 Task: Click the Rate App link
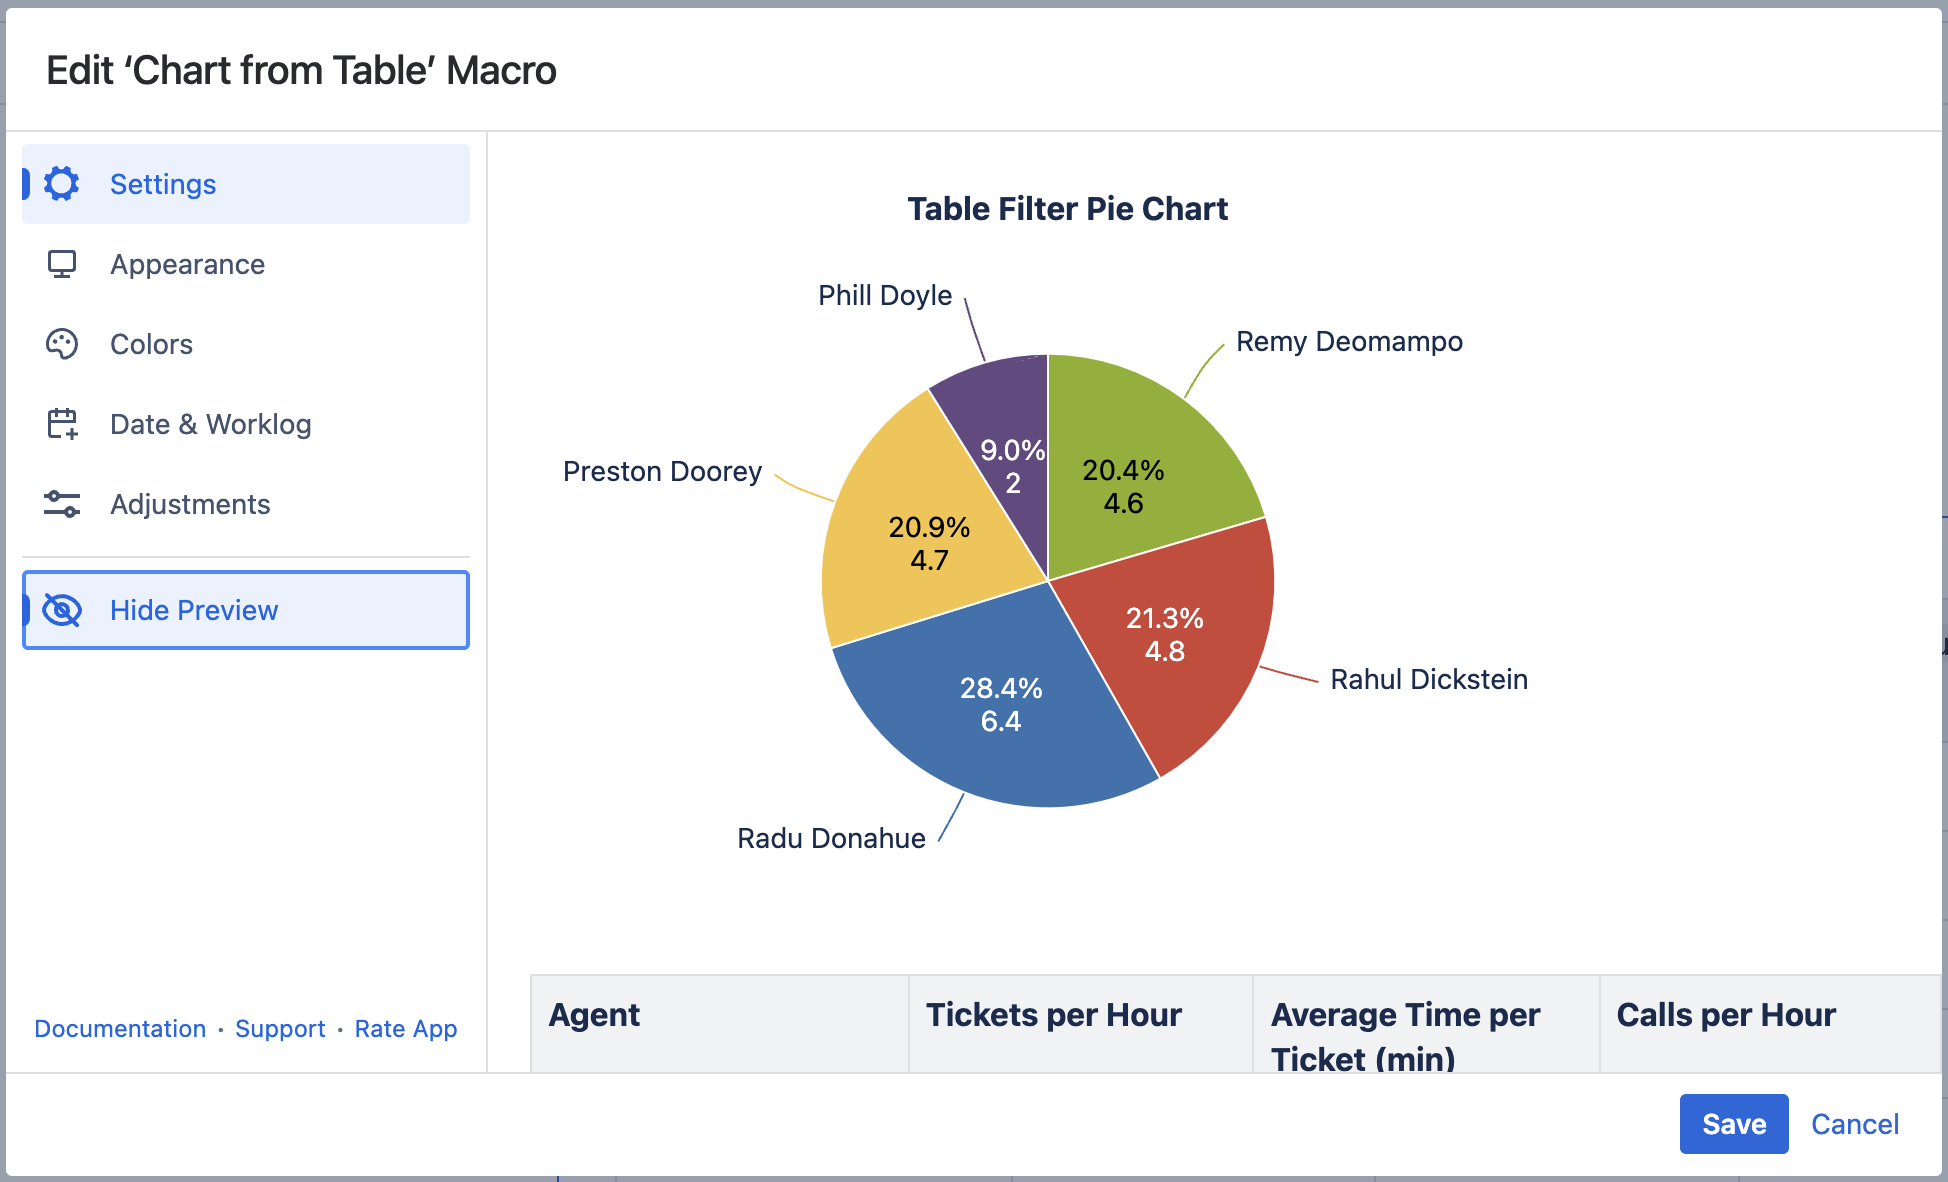point(406,1029)
